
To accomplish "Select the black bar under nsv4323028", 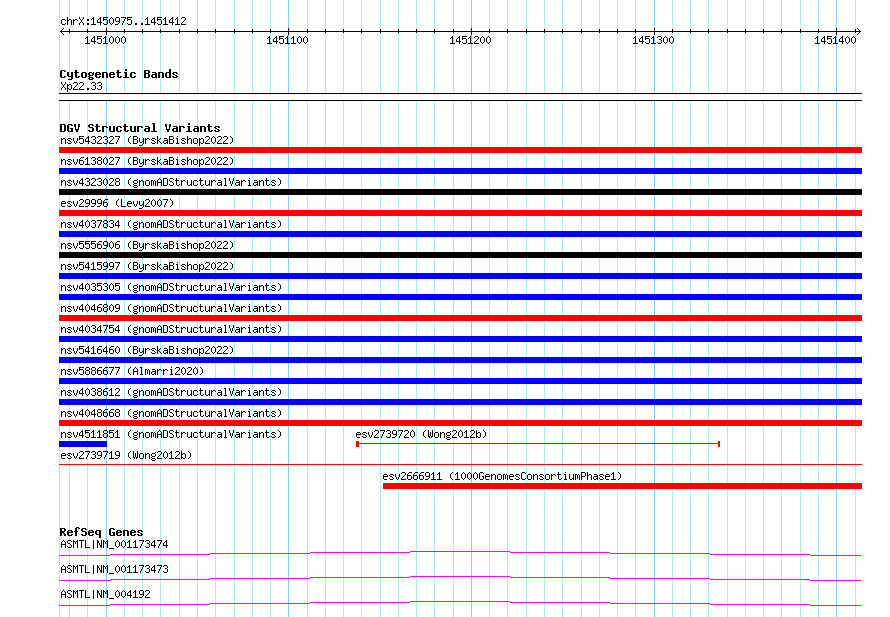I will pos(460,192).
